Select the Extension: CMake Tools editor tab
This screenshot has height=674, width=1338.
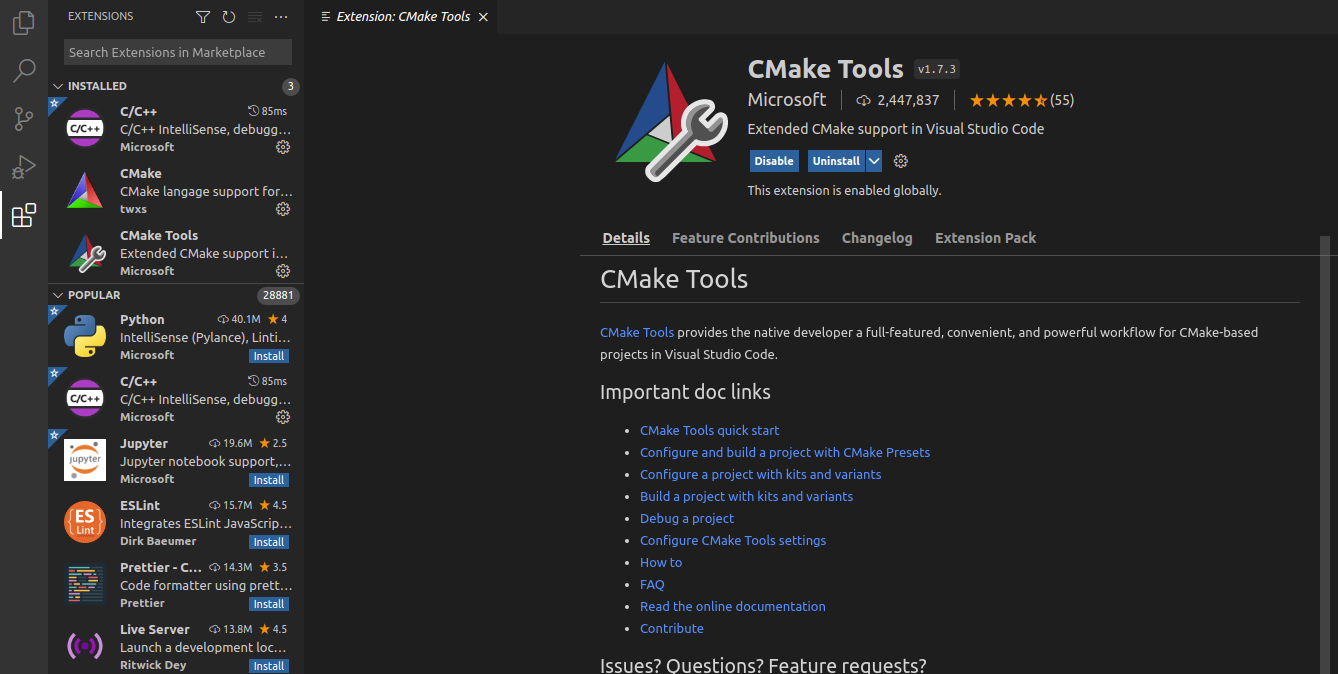pyautogui.click(x=401, y=17)
